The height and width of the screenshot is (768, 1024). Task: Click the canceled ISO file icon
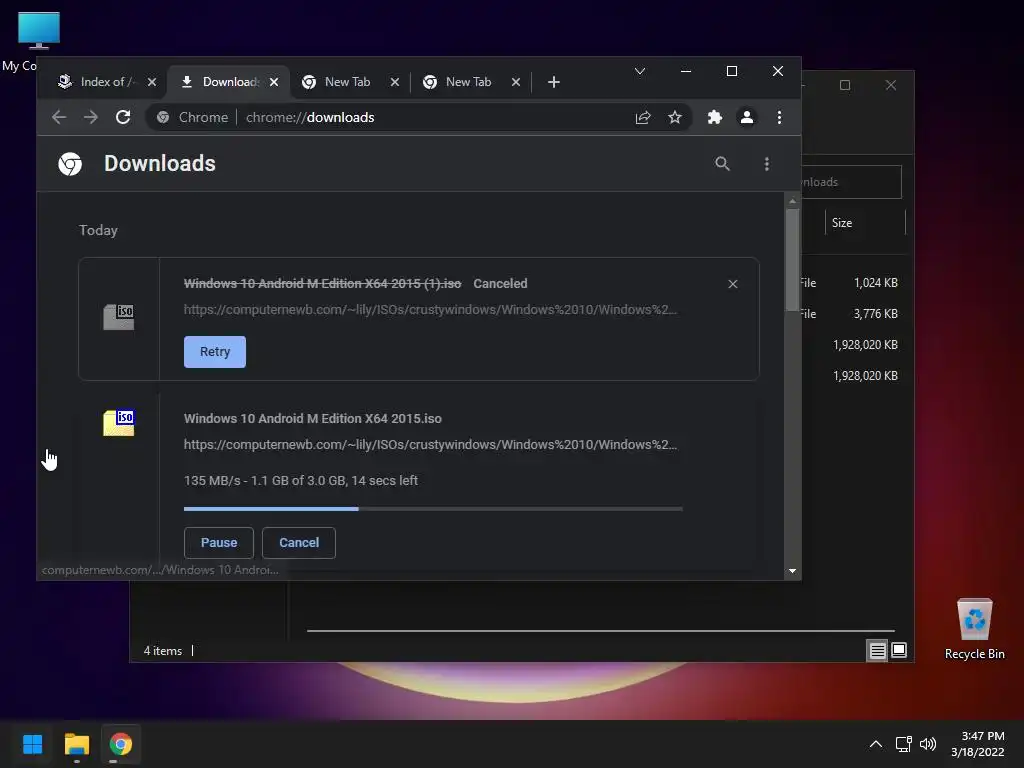pos(119,317)
